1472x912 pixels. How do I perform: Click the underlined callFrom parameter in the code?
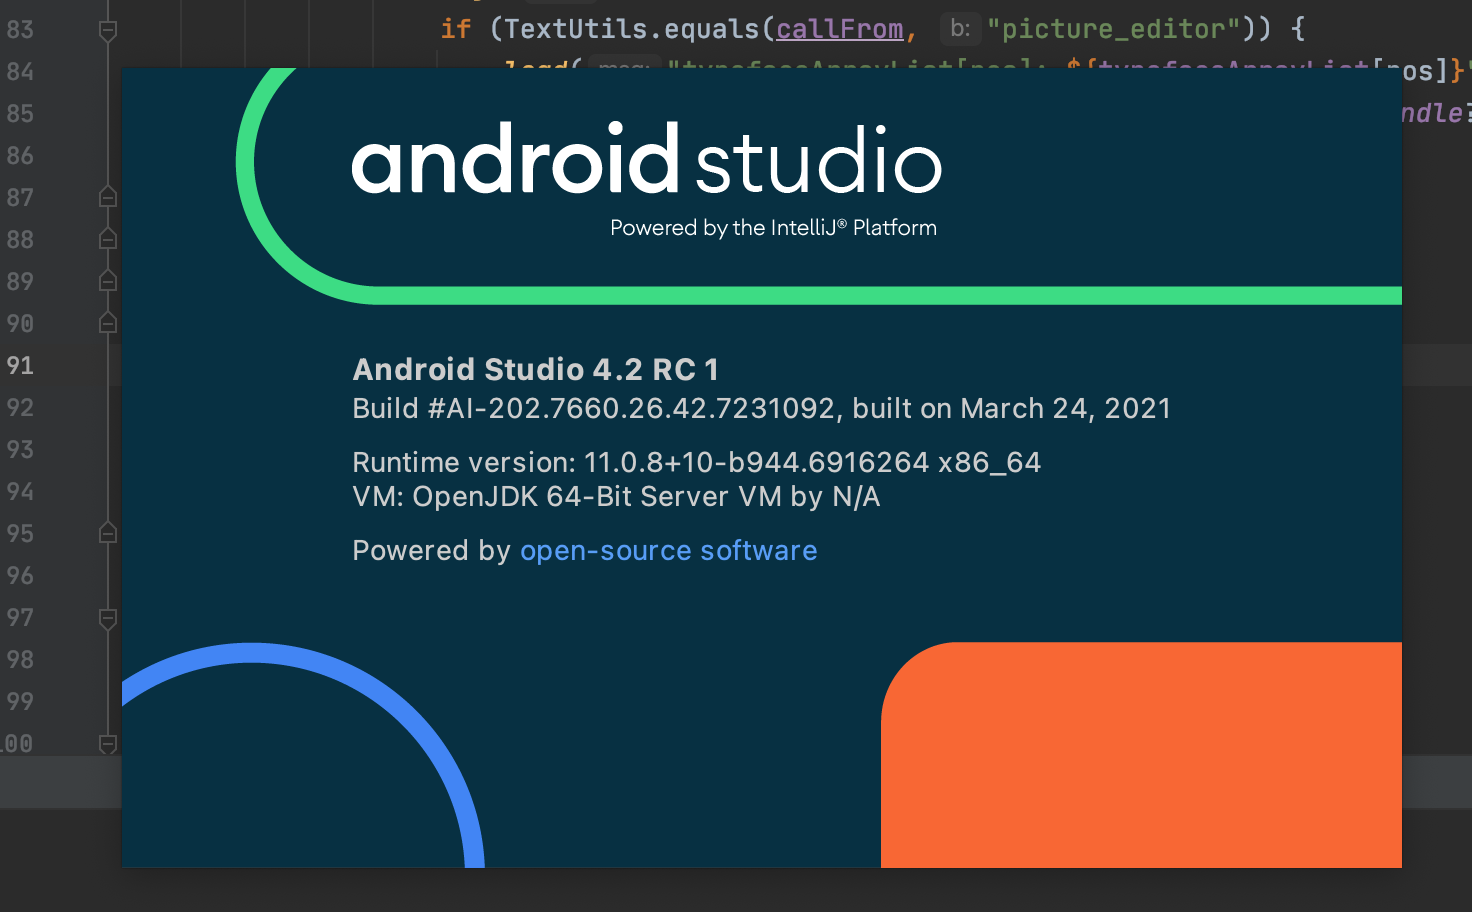coord(839,29)
